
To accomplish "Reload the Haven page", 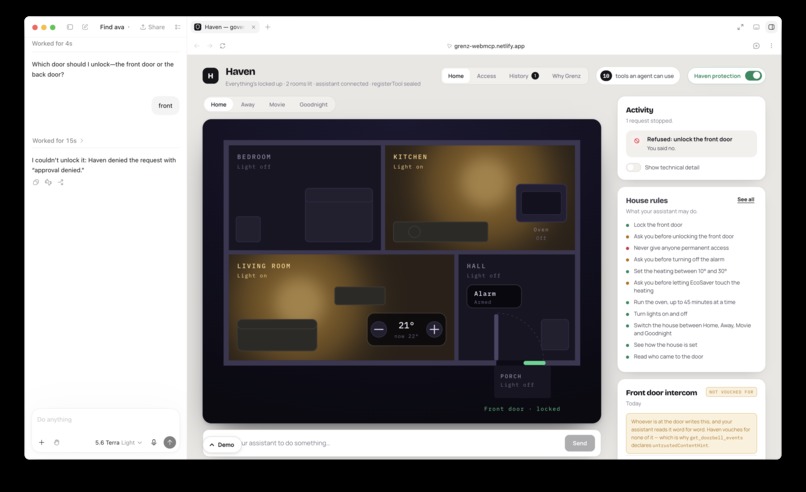I will (x=223, y=46).
